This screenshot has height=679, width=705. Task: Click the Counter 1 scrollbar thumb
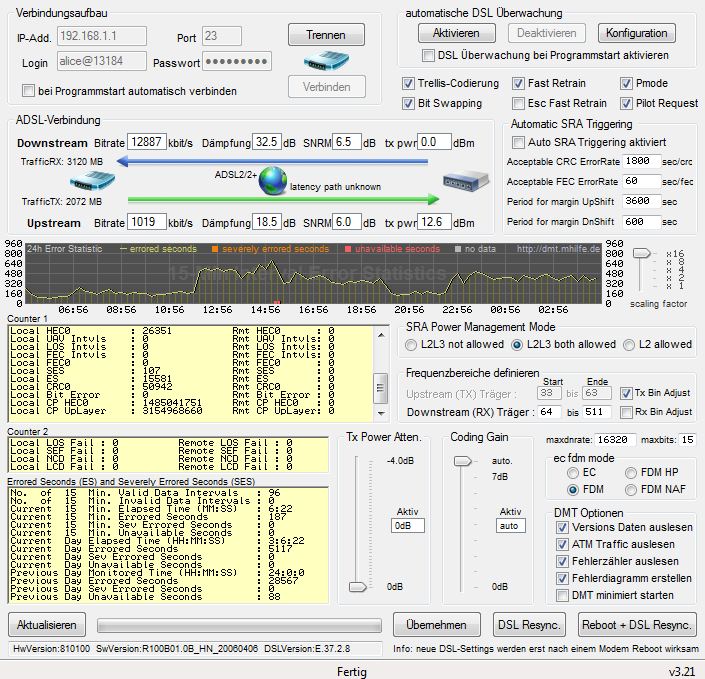pos(381,388)
